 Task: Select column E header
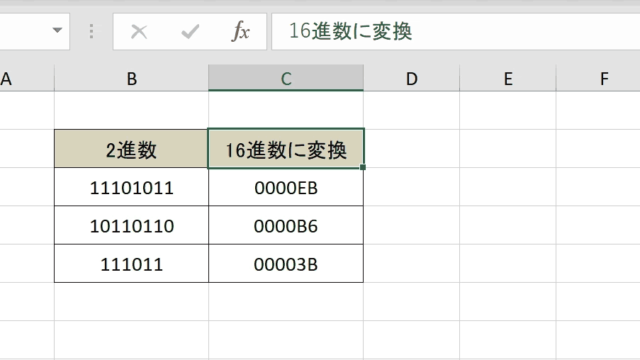508,78
